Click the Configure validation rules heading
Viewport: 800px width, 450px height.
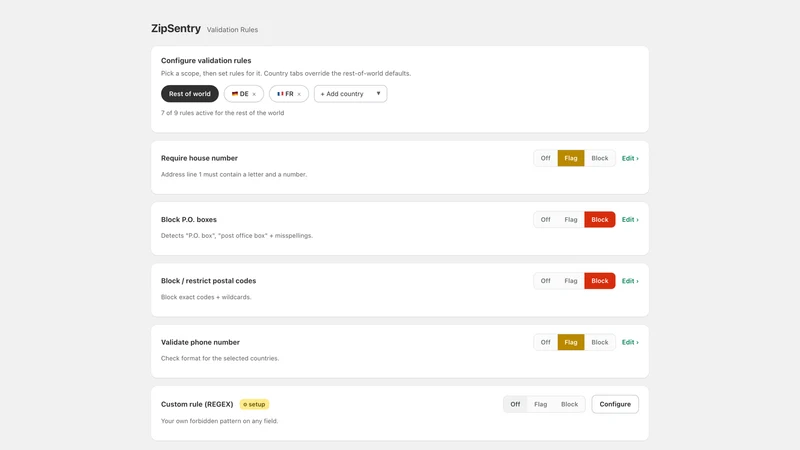(x=206, y=60)
